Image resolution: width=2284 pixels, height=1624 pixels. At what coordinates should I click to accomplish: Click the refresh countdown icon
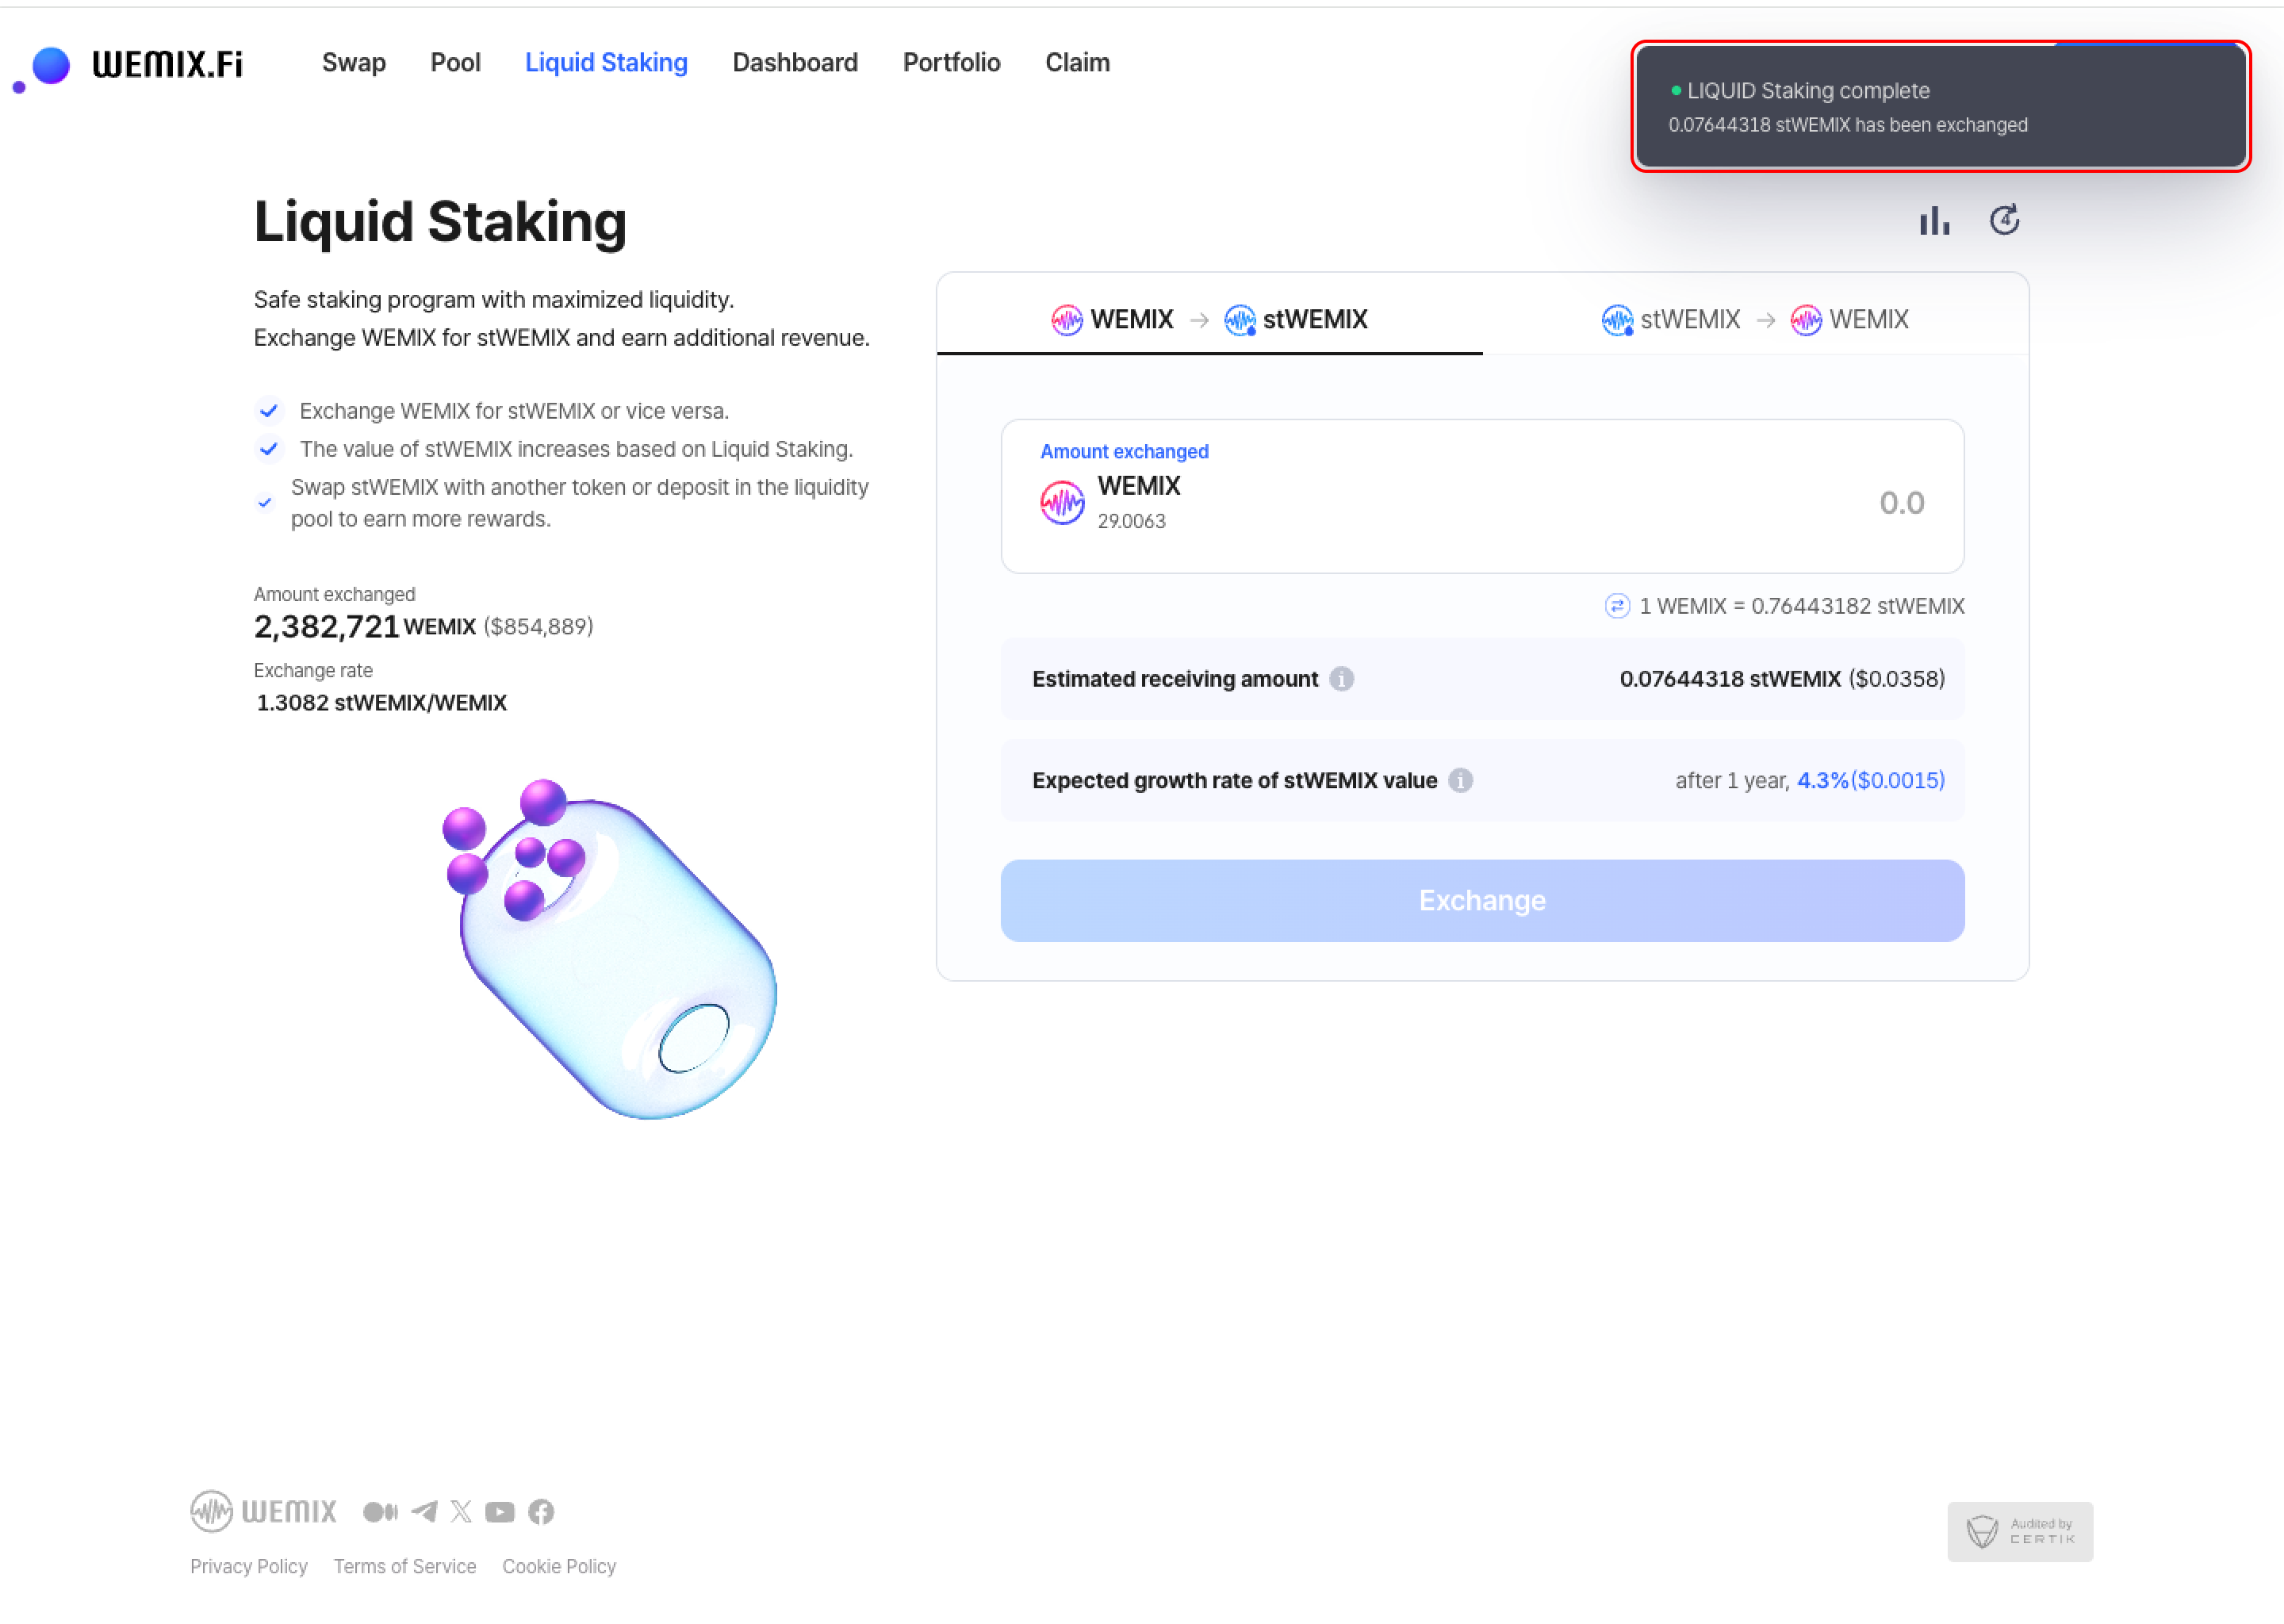[2004, 220]
